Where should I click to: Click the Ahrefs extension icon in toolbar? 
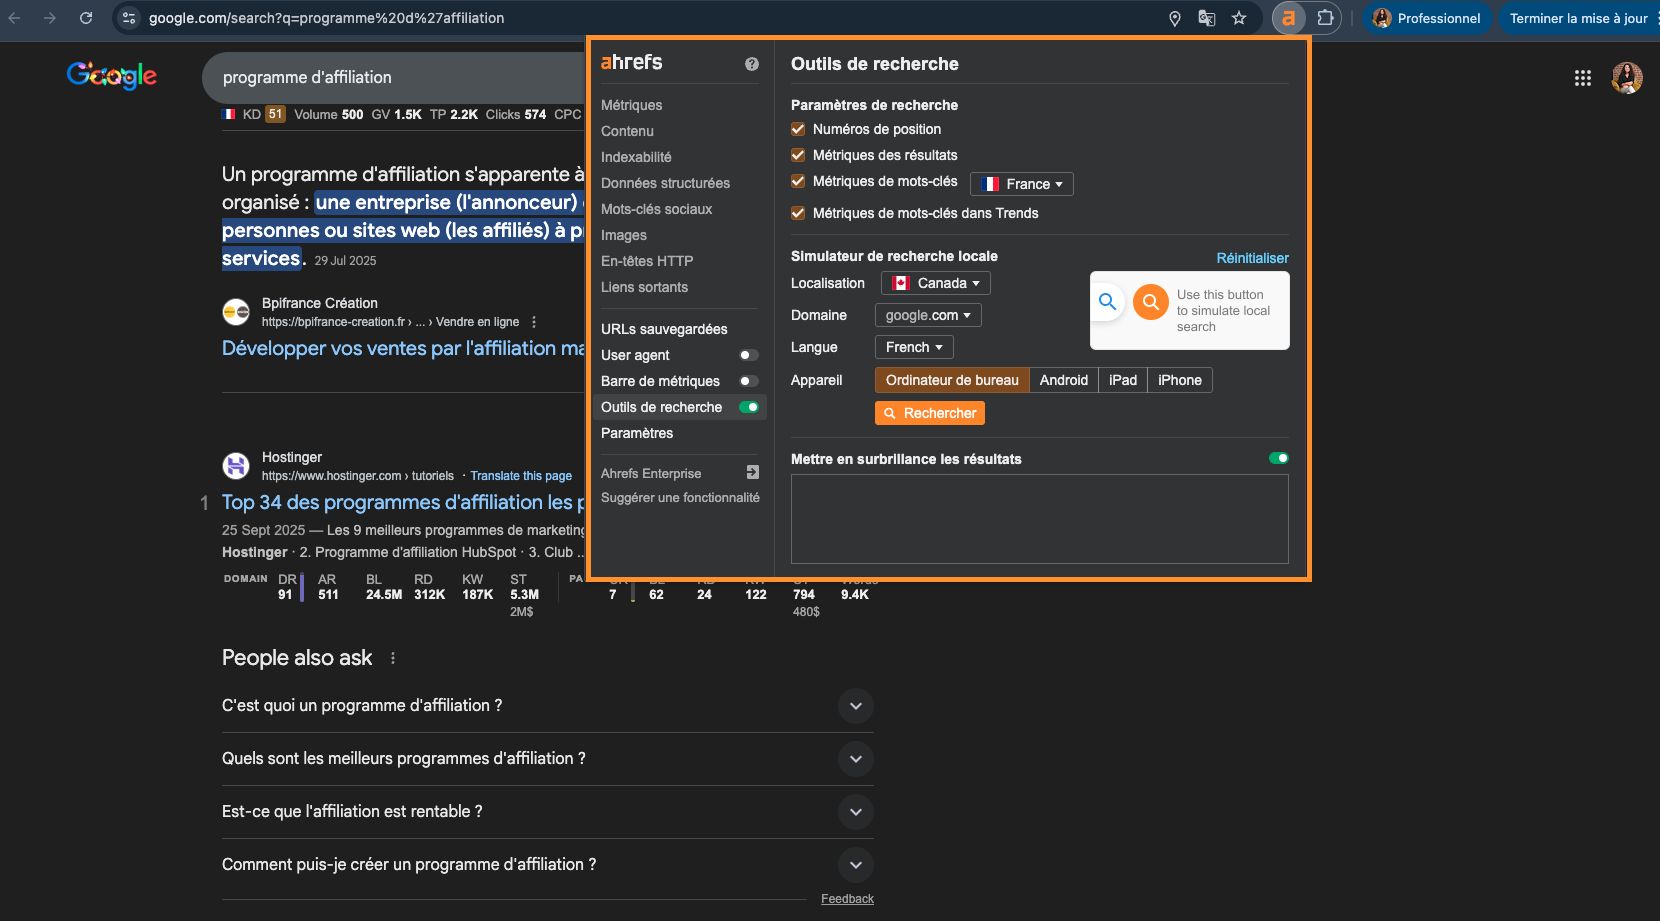pyautogui.click(x=1288, y=18)
